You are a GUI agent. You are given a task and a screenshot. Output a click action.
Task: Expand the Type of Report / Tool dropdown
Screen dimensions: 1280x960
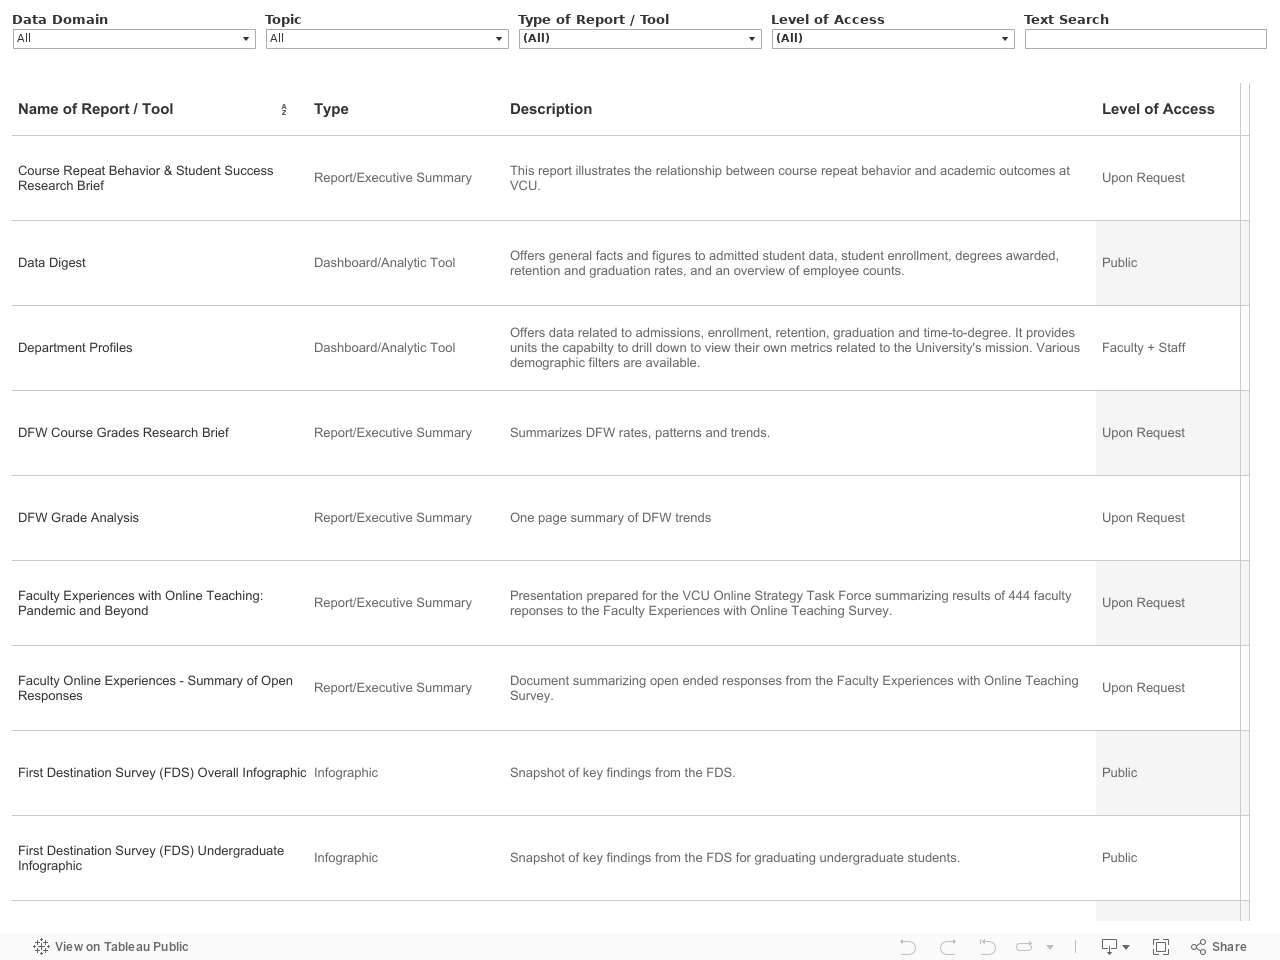[x=640, y=39]
